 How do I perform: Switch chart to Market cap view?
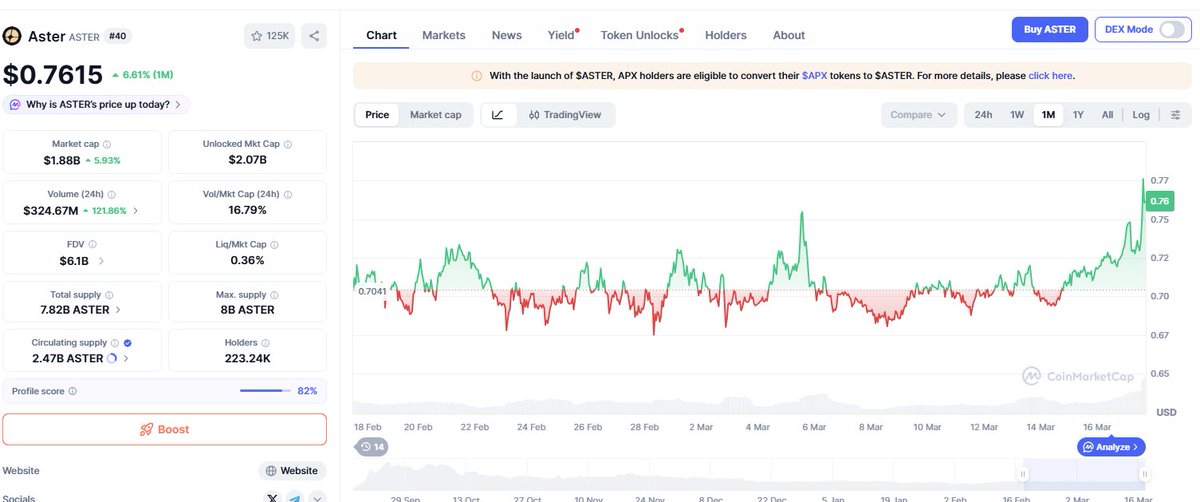[436, 115]
